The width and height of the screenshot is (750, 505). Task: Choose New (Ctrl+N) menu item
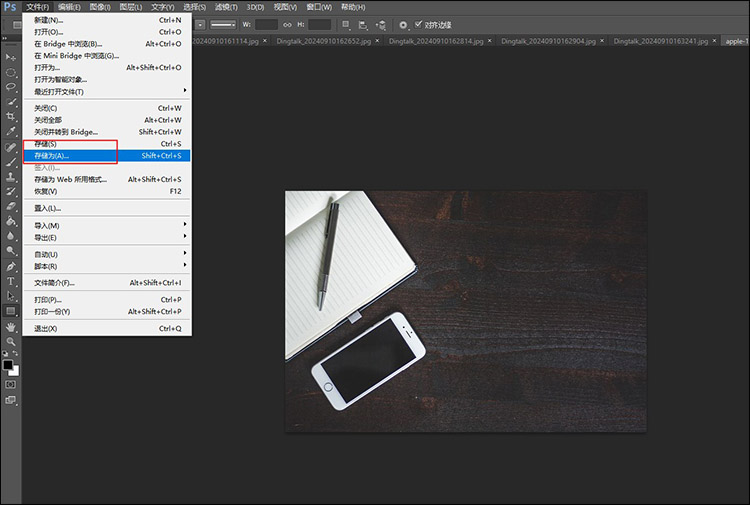tap(107, 20)
